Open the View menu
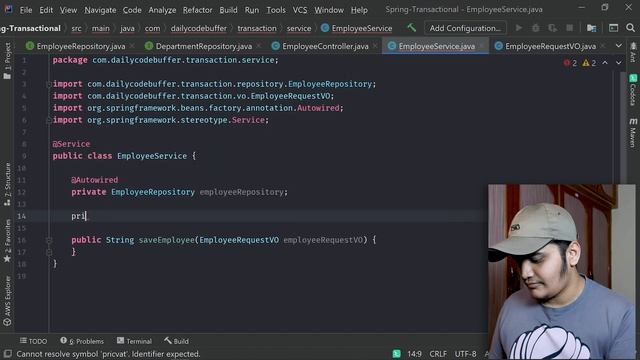The width and height of the screenshot is (640, 360). (x=68, y=10)
